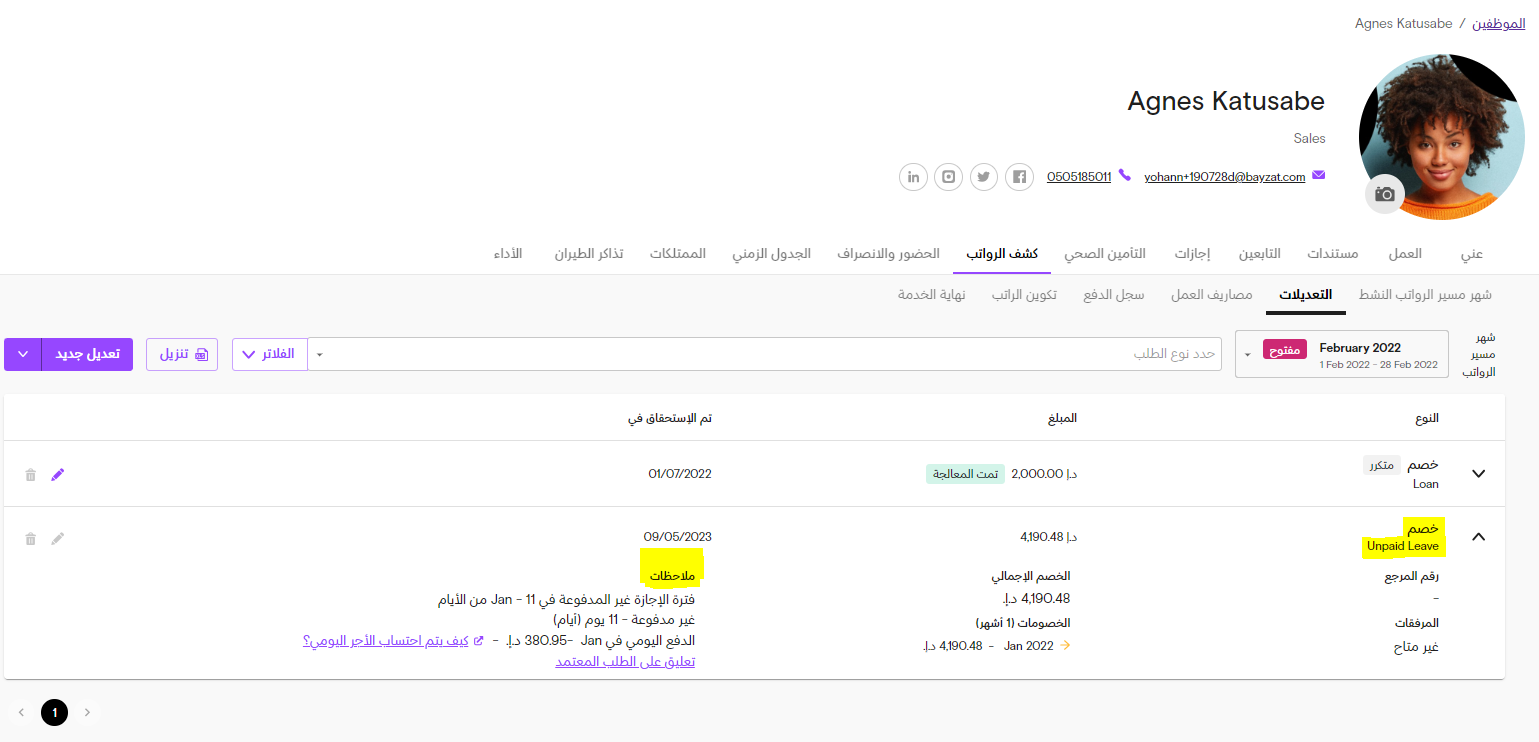Image resolution: width=1539 pixels, height=742 pixels.
Task: Click Agnes Katusabe's profile photo
Action: (x=1442, y=137)
